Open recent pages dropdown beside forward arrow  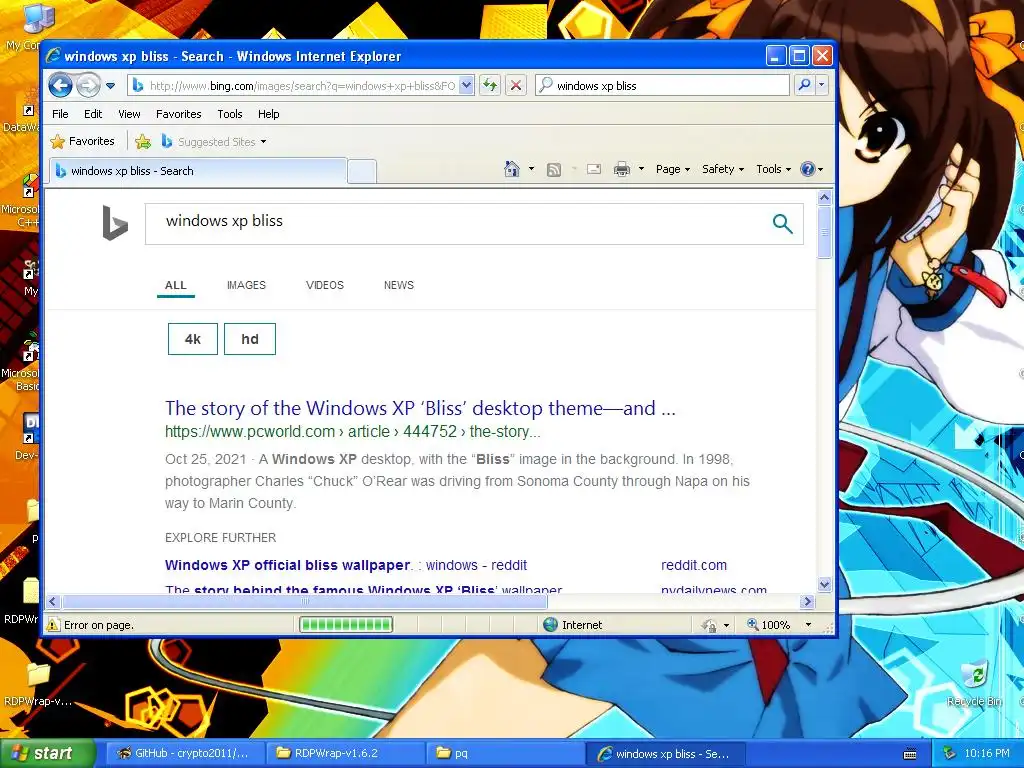click(x=110, y=86)
